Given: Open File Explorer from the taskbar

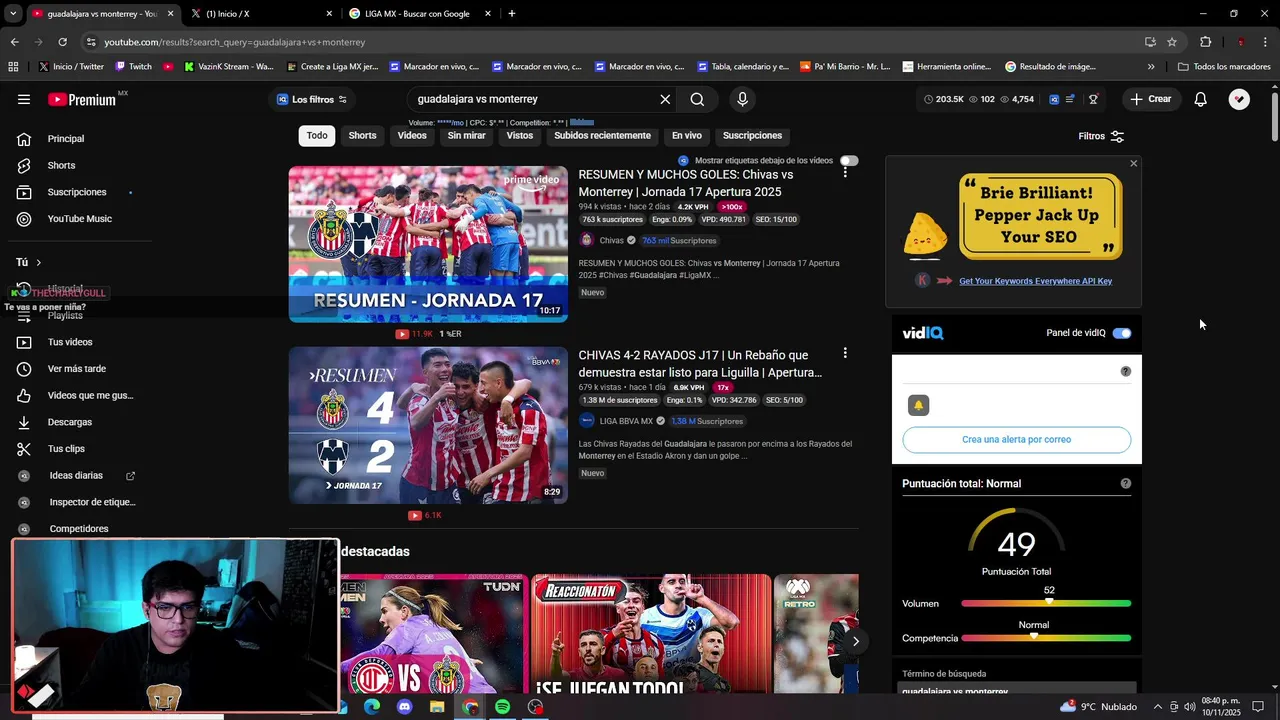Looking at the screenshot, I should (437, 707).
